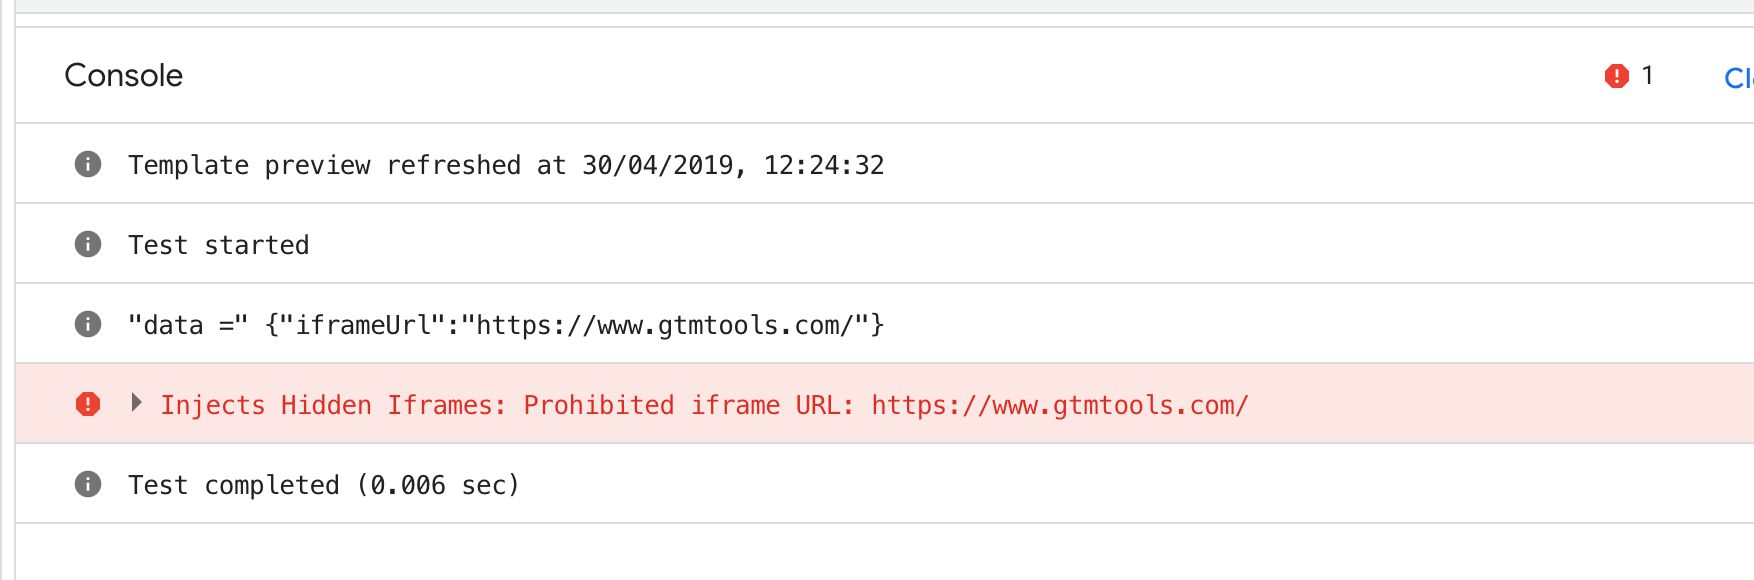Click the info icon beside Template preview refreshed
Image resolution: width=1754 pixels, height=580 pixels.
[88, 164]
